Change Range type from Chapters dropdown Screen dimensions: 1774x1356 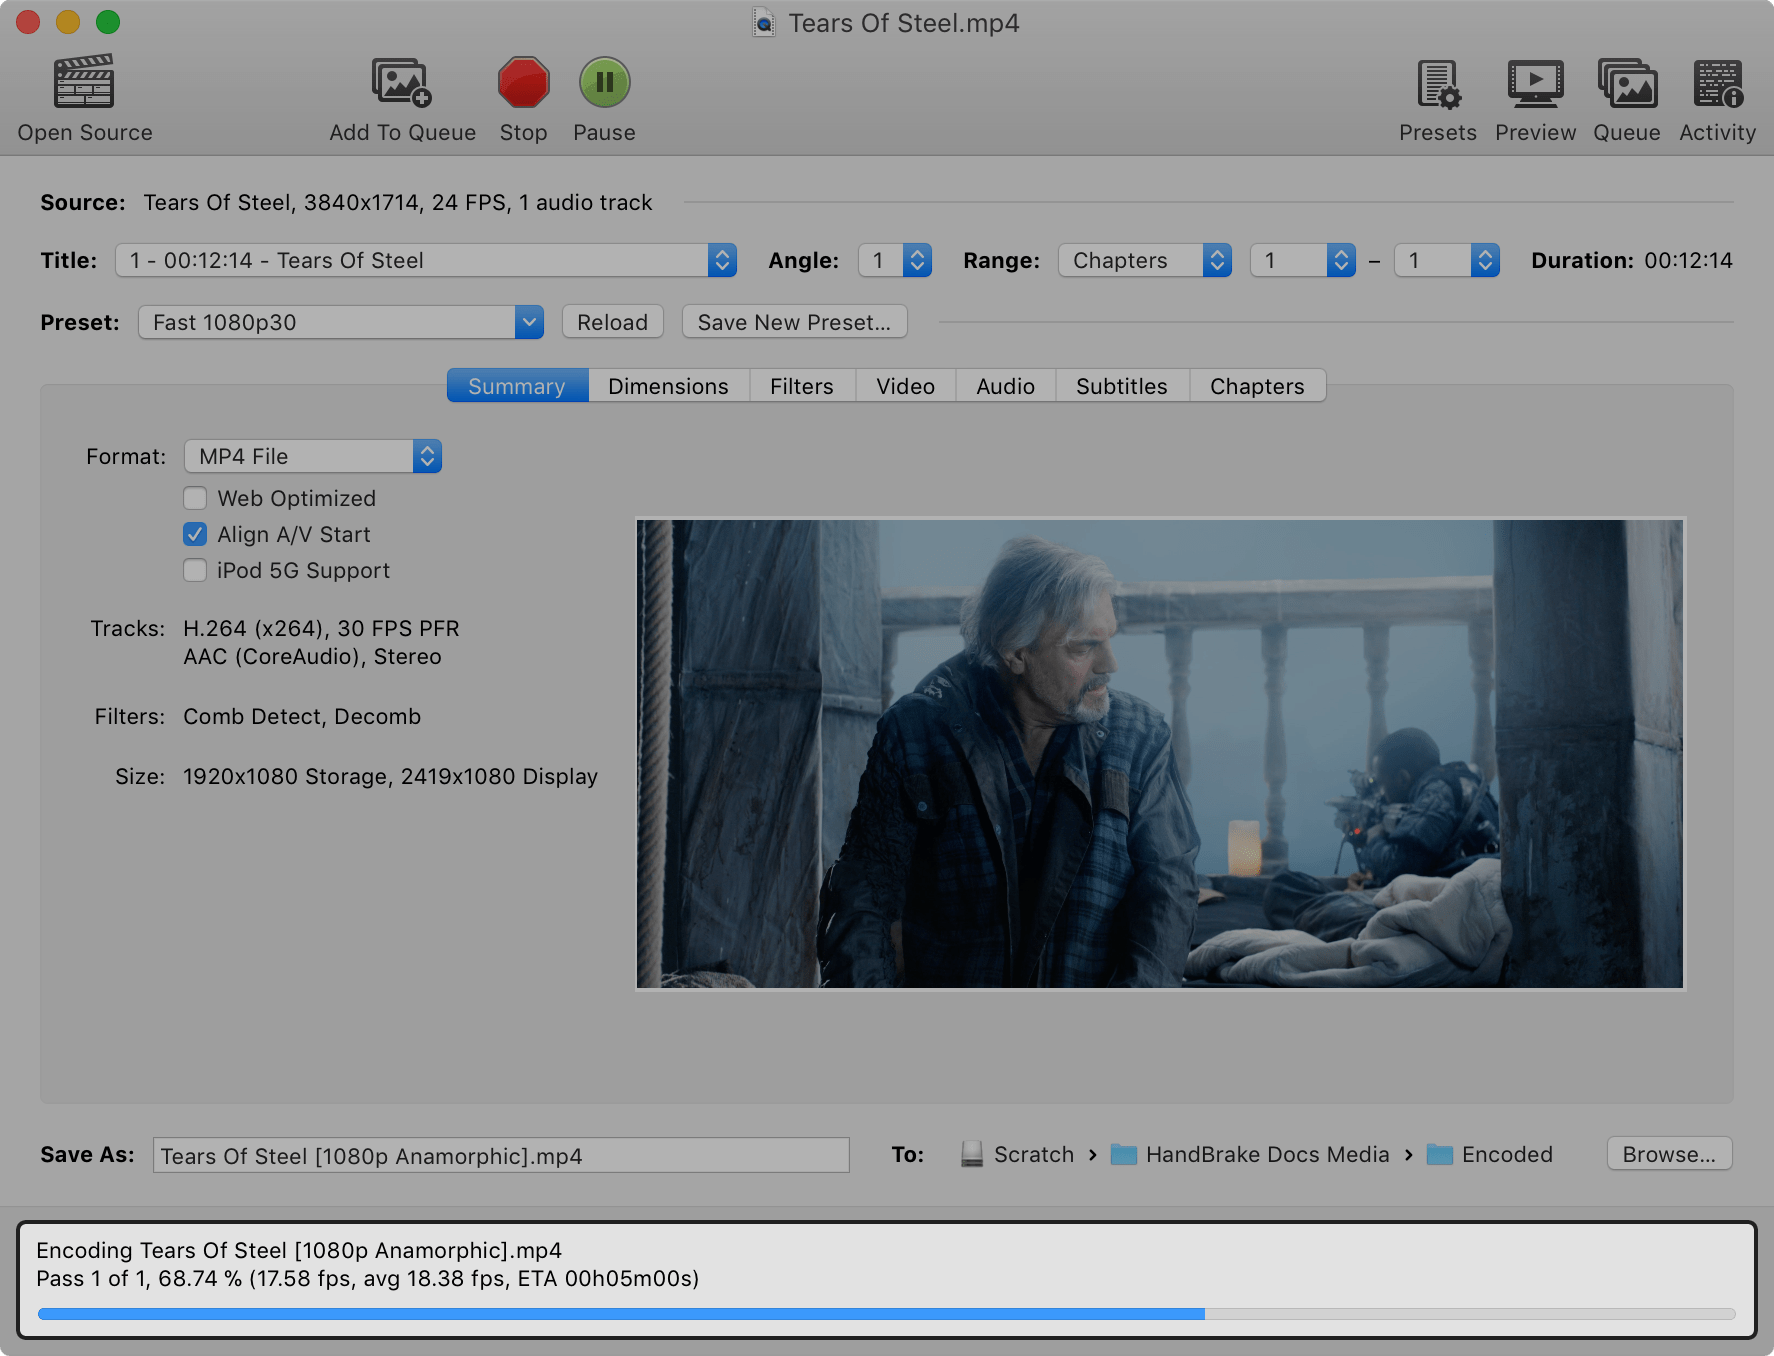[x=1144, y=260]
